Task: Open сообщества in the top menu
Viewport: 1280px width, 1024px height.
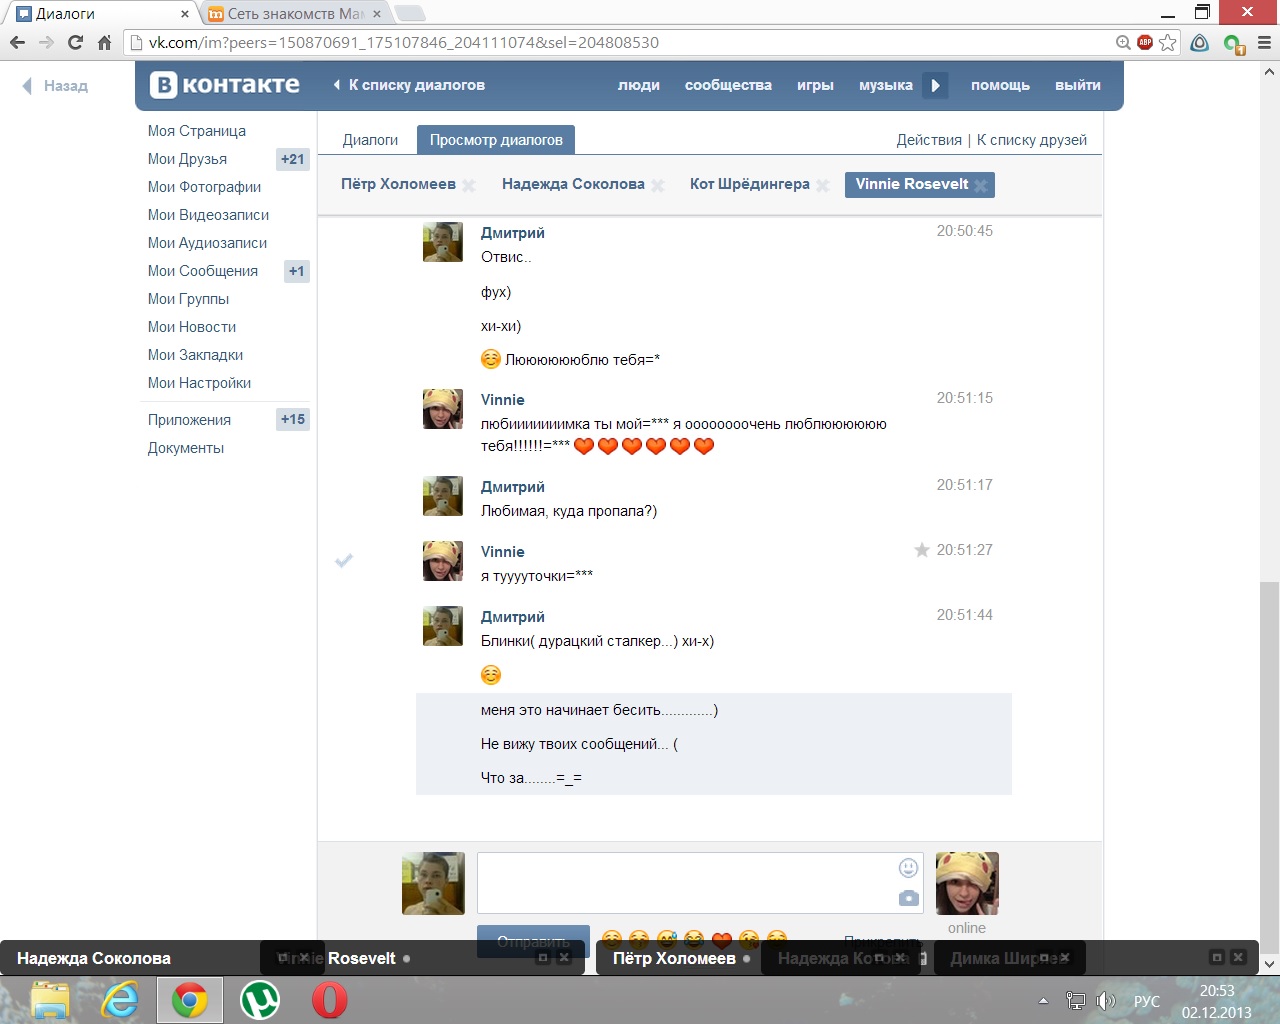Action: click(728, 85)
